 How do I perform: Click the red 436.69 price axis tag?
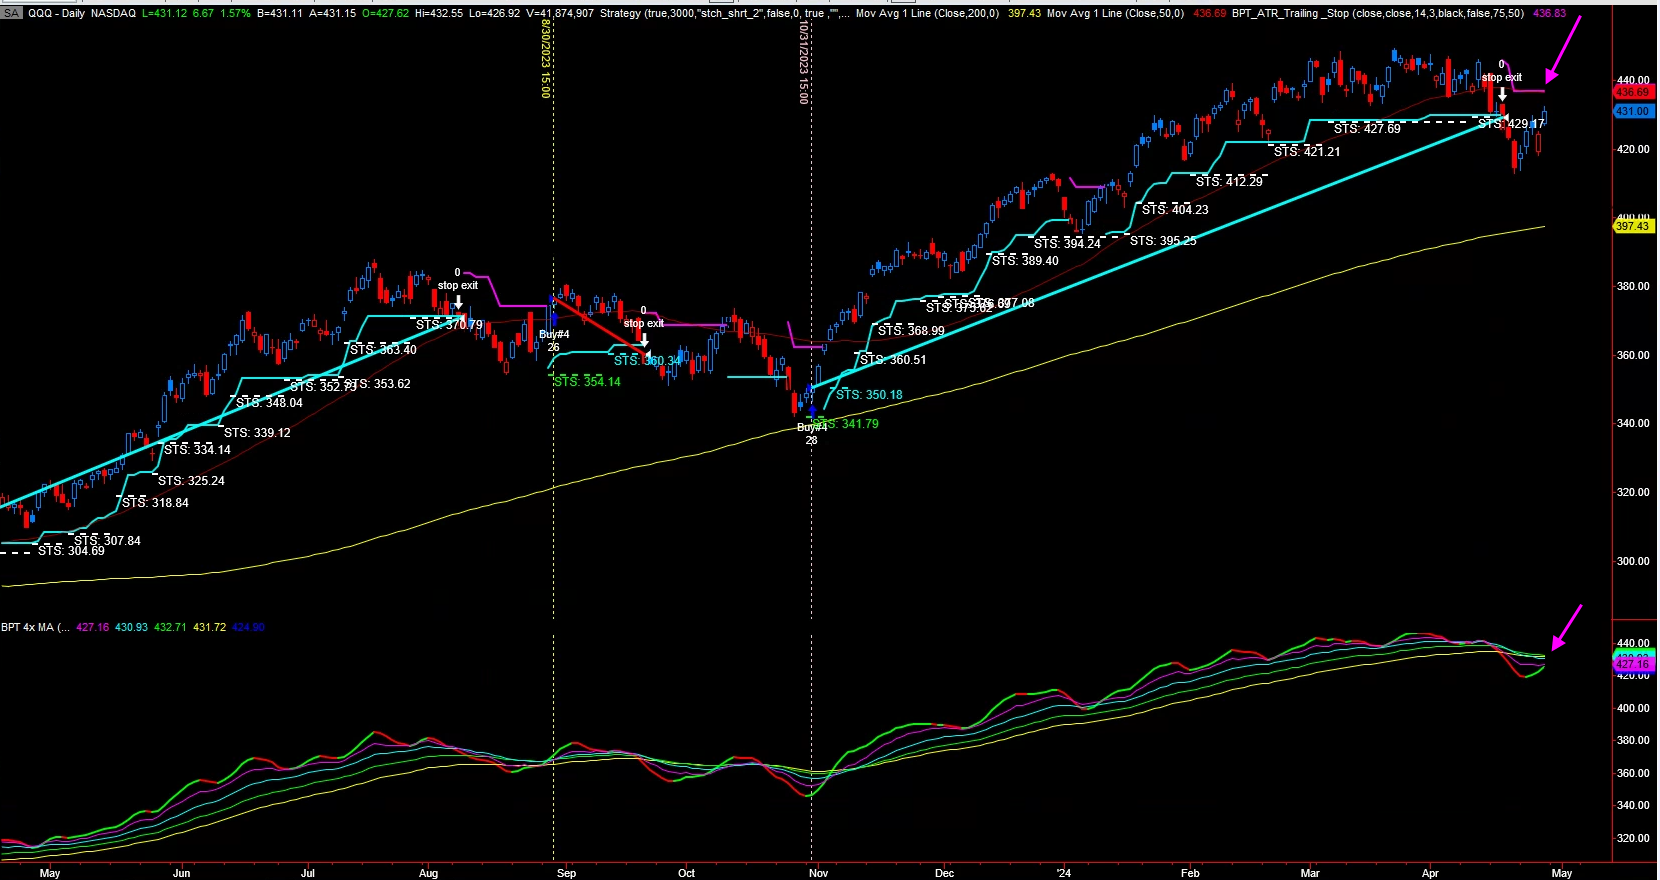tap(1632, 92)
